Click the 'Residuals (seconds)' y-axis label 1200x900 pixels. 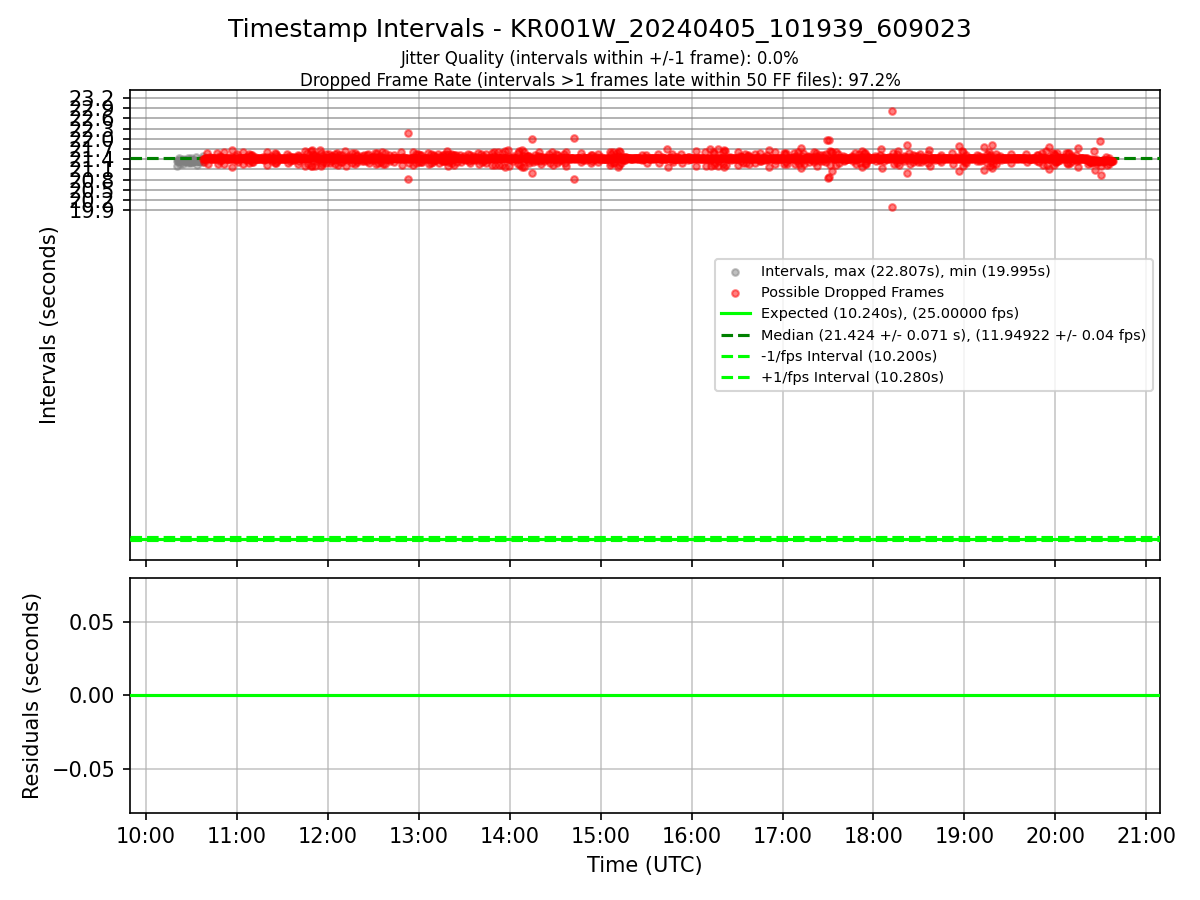point(32,696)
